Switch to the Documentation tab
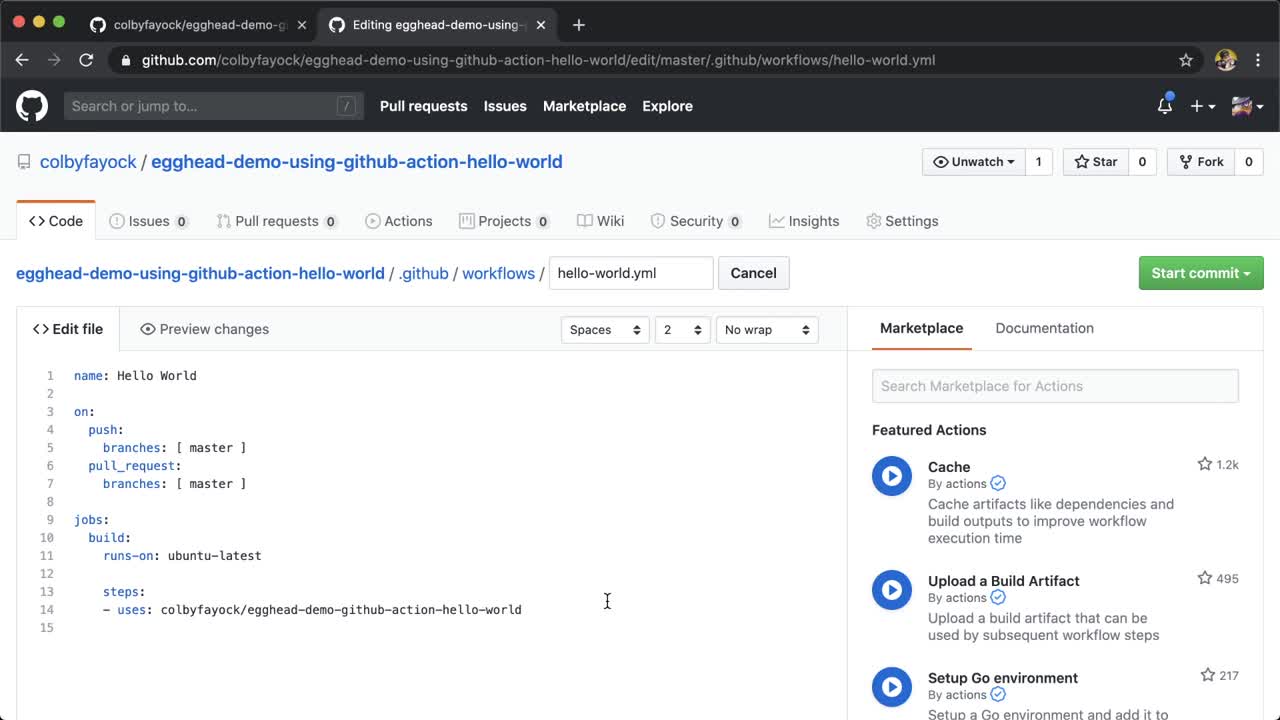This screenshot has width=1280, height=720. point(1044,328)
